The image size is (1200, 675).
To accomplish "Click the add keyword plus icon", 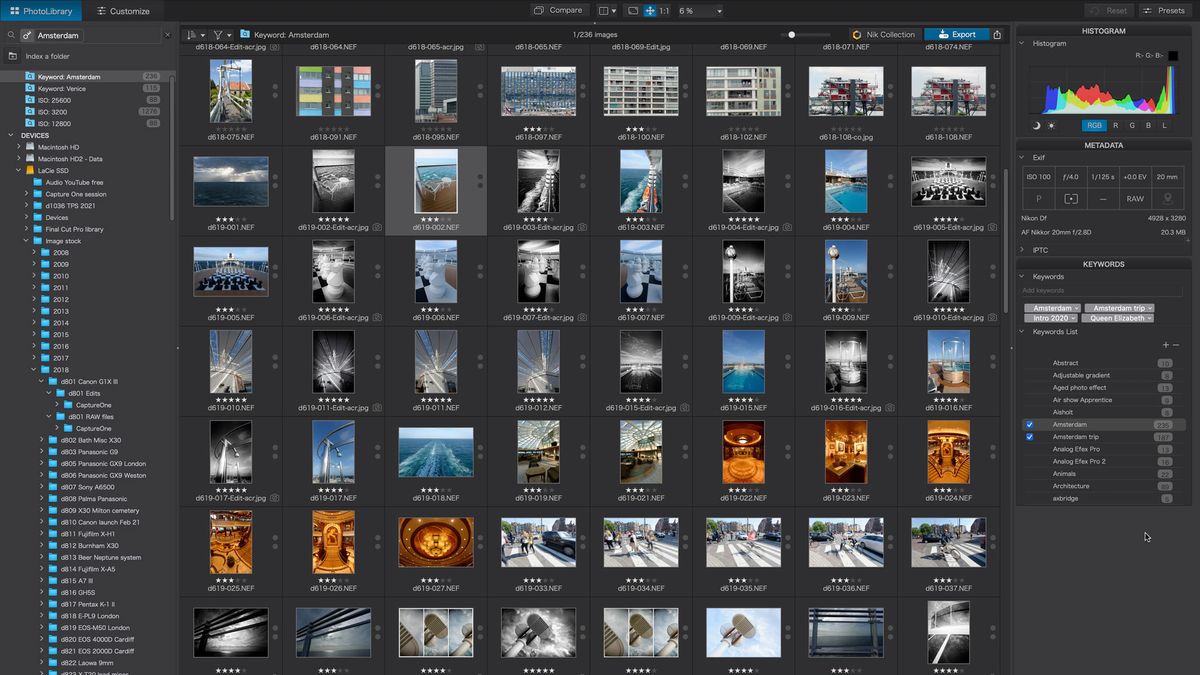I will pyautogui.click(x=1165, y=345).
